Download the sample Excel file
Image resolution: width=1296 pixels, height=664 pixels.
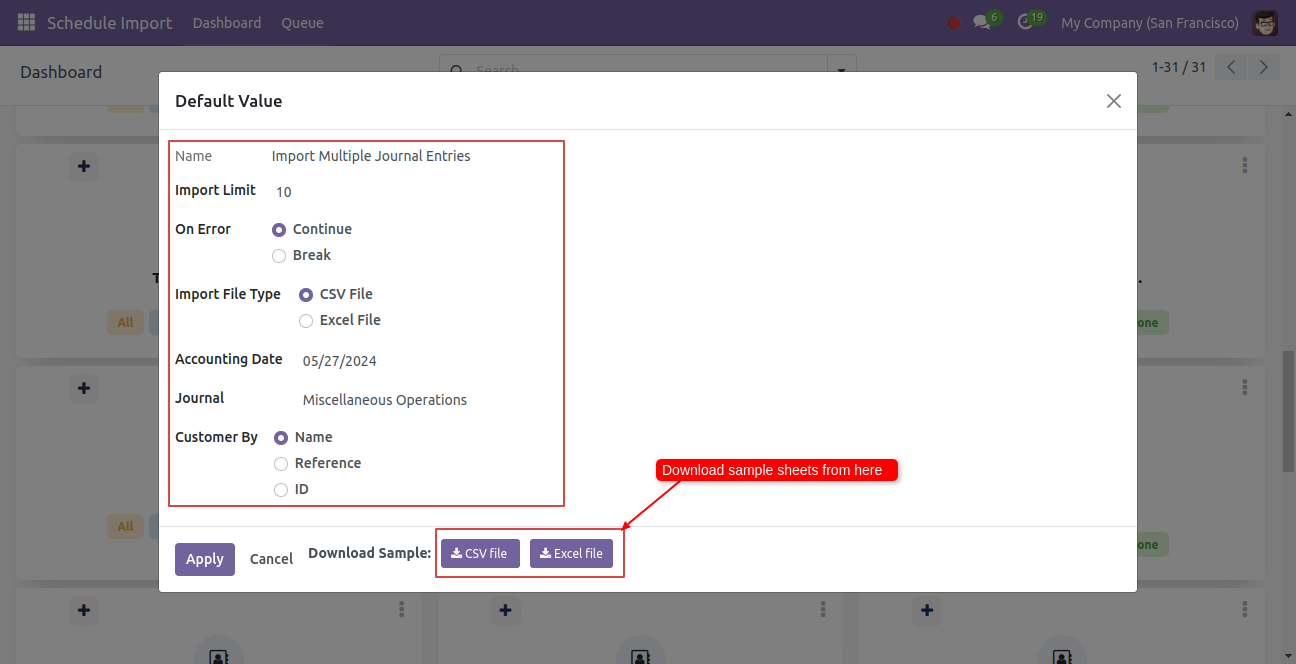click(x=571, y=553)
